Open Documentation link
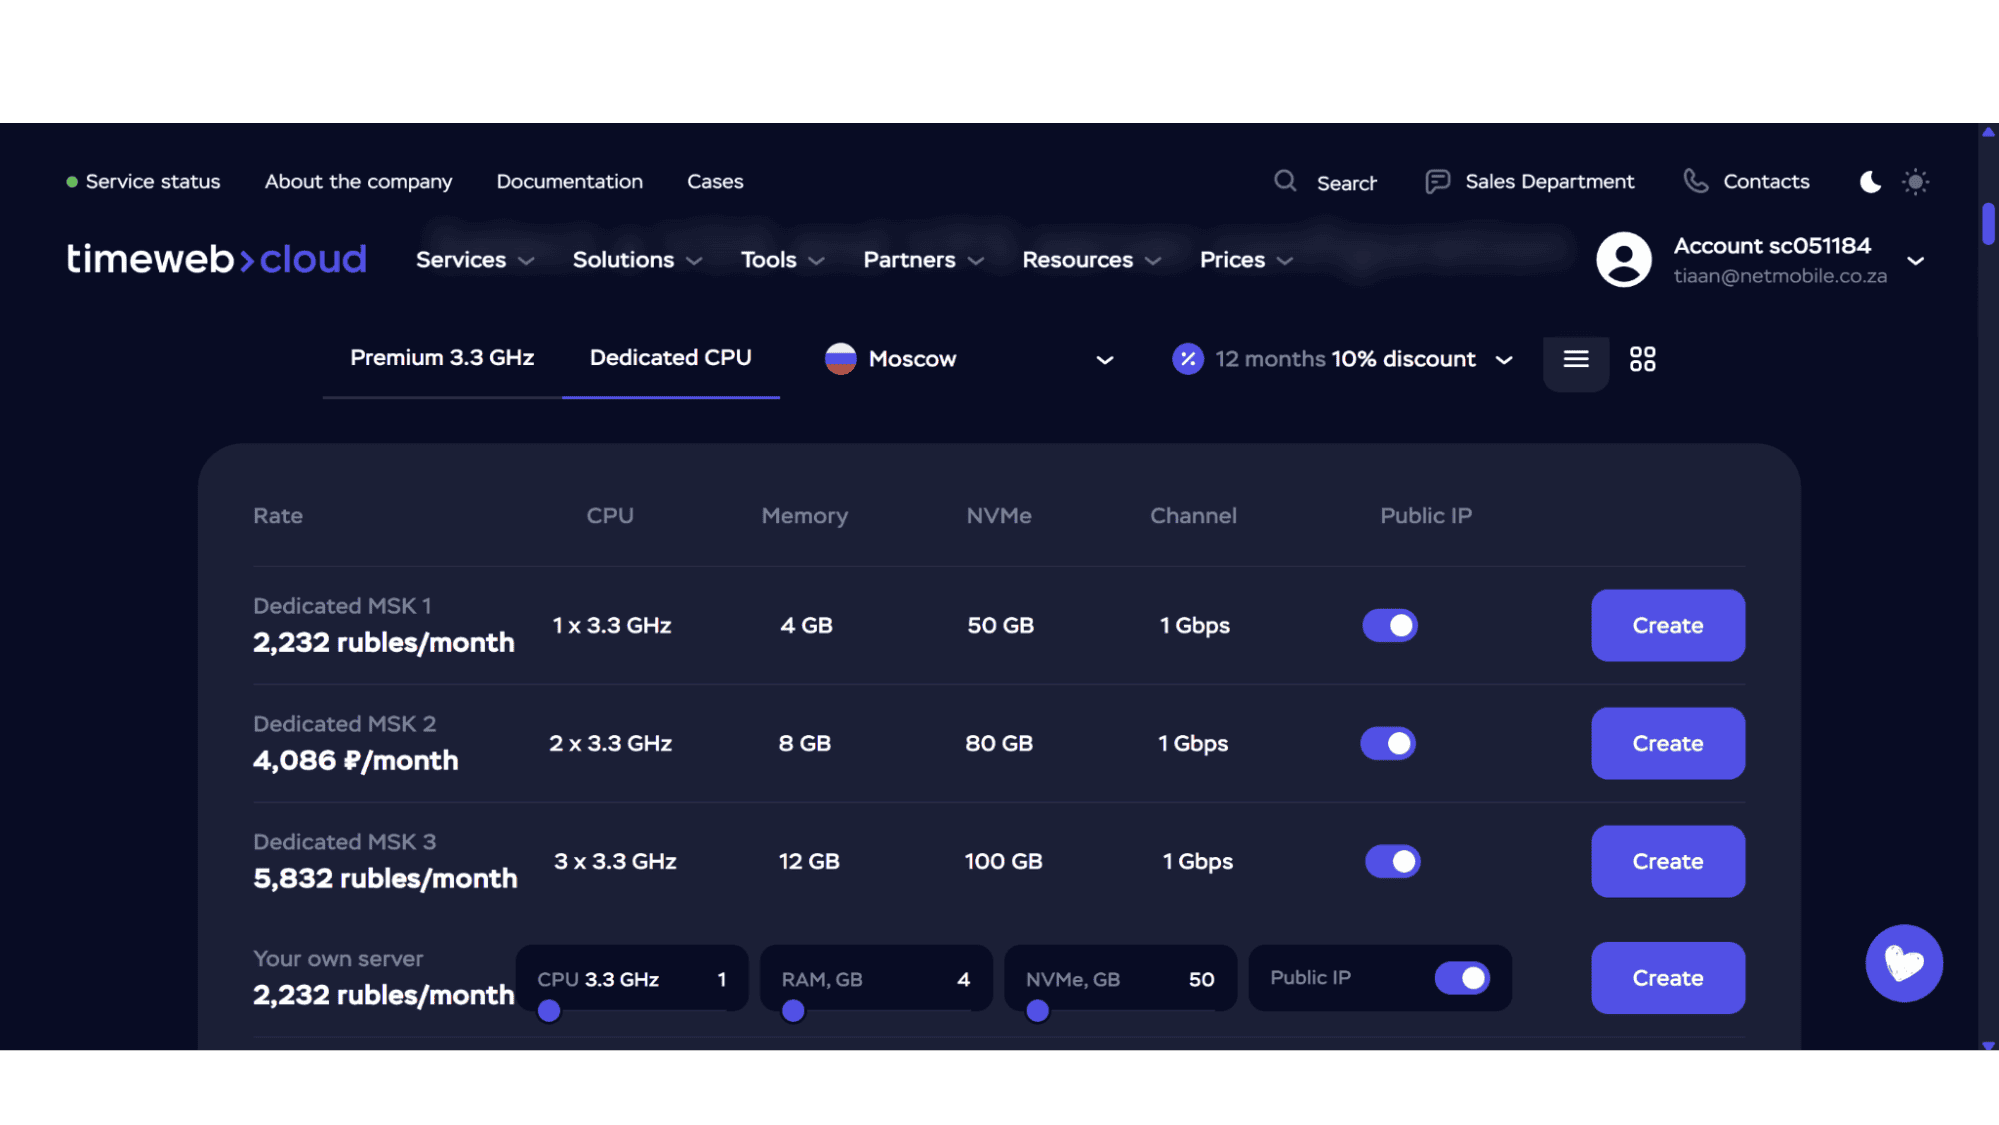 click(569, 182)
